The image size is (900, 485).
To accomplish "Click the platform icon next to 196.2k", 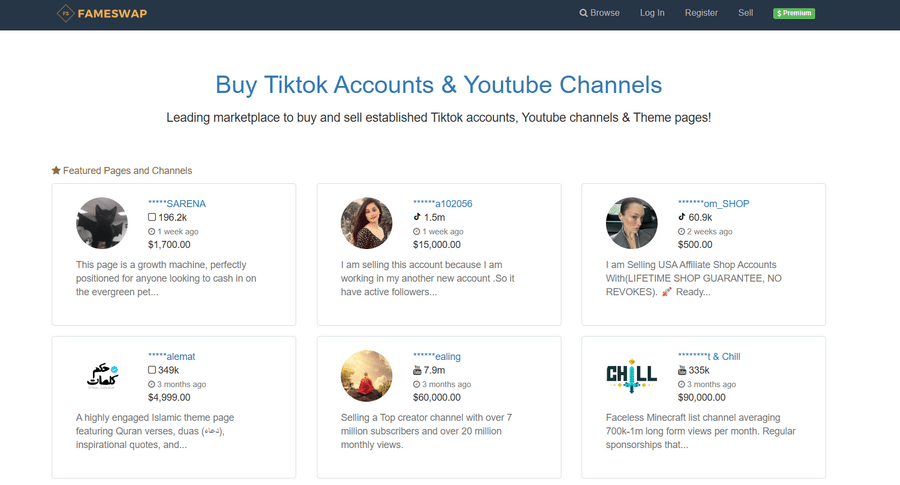I will 152,217.
